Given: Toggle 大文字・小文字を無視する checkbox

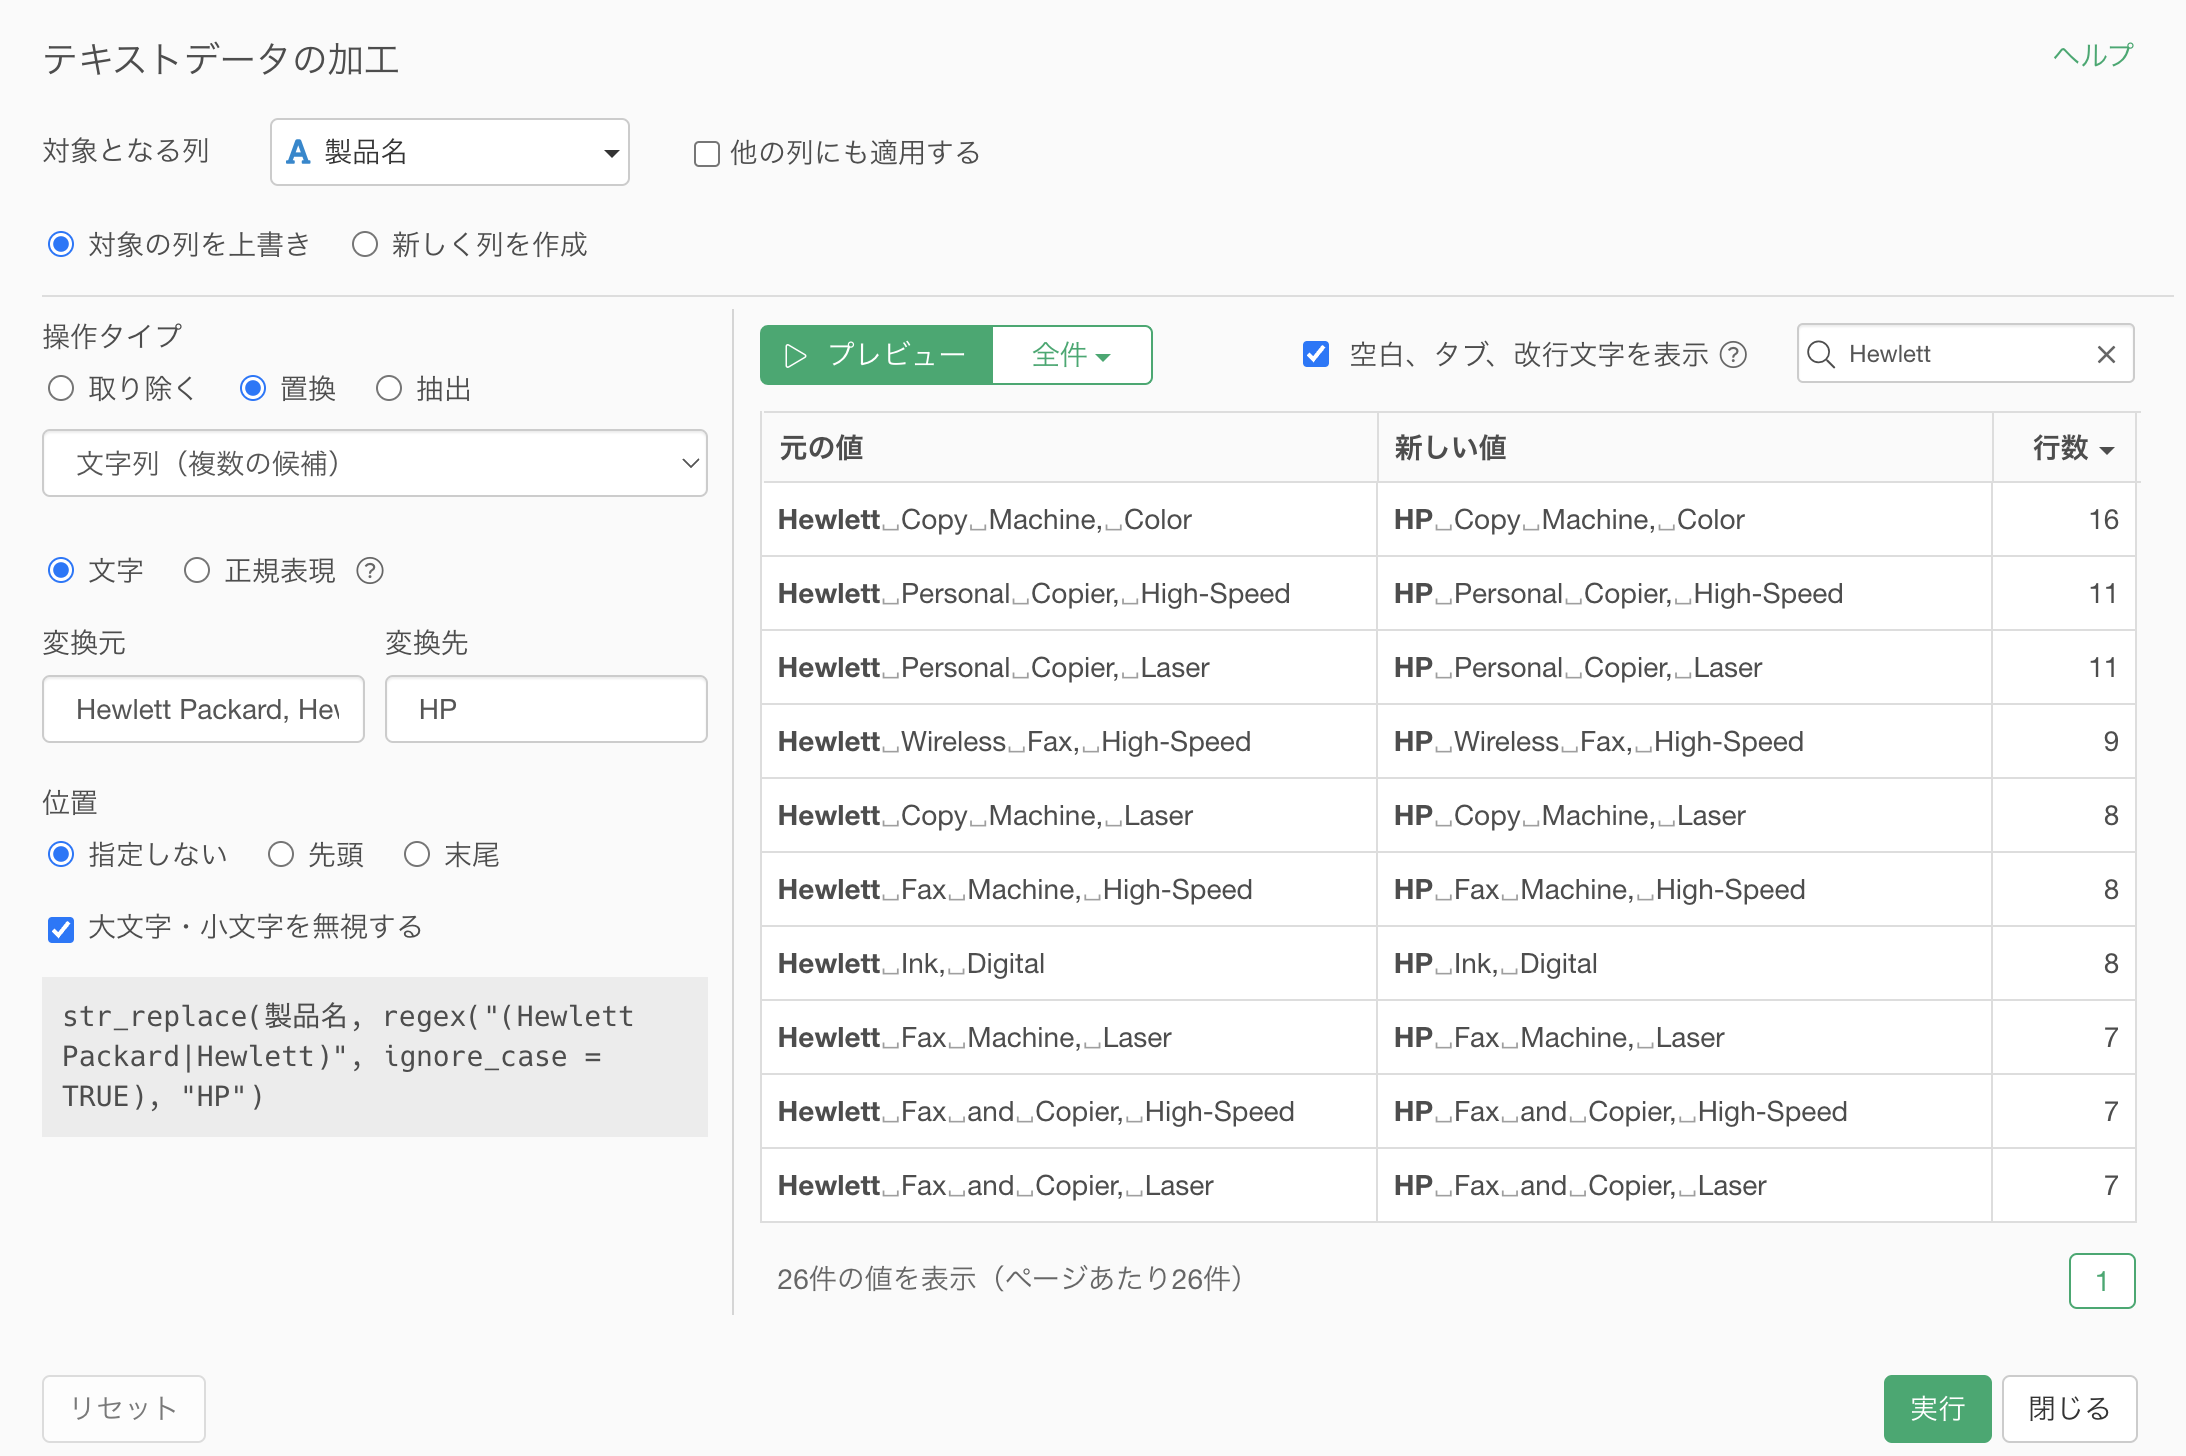Looking at the screenshot, I should (61, 929).
